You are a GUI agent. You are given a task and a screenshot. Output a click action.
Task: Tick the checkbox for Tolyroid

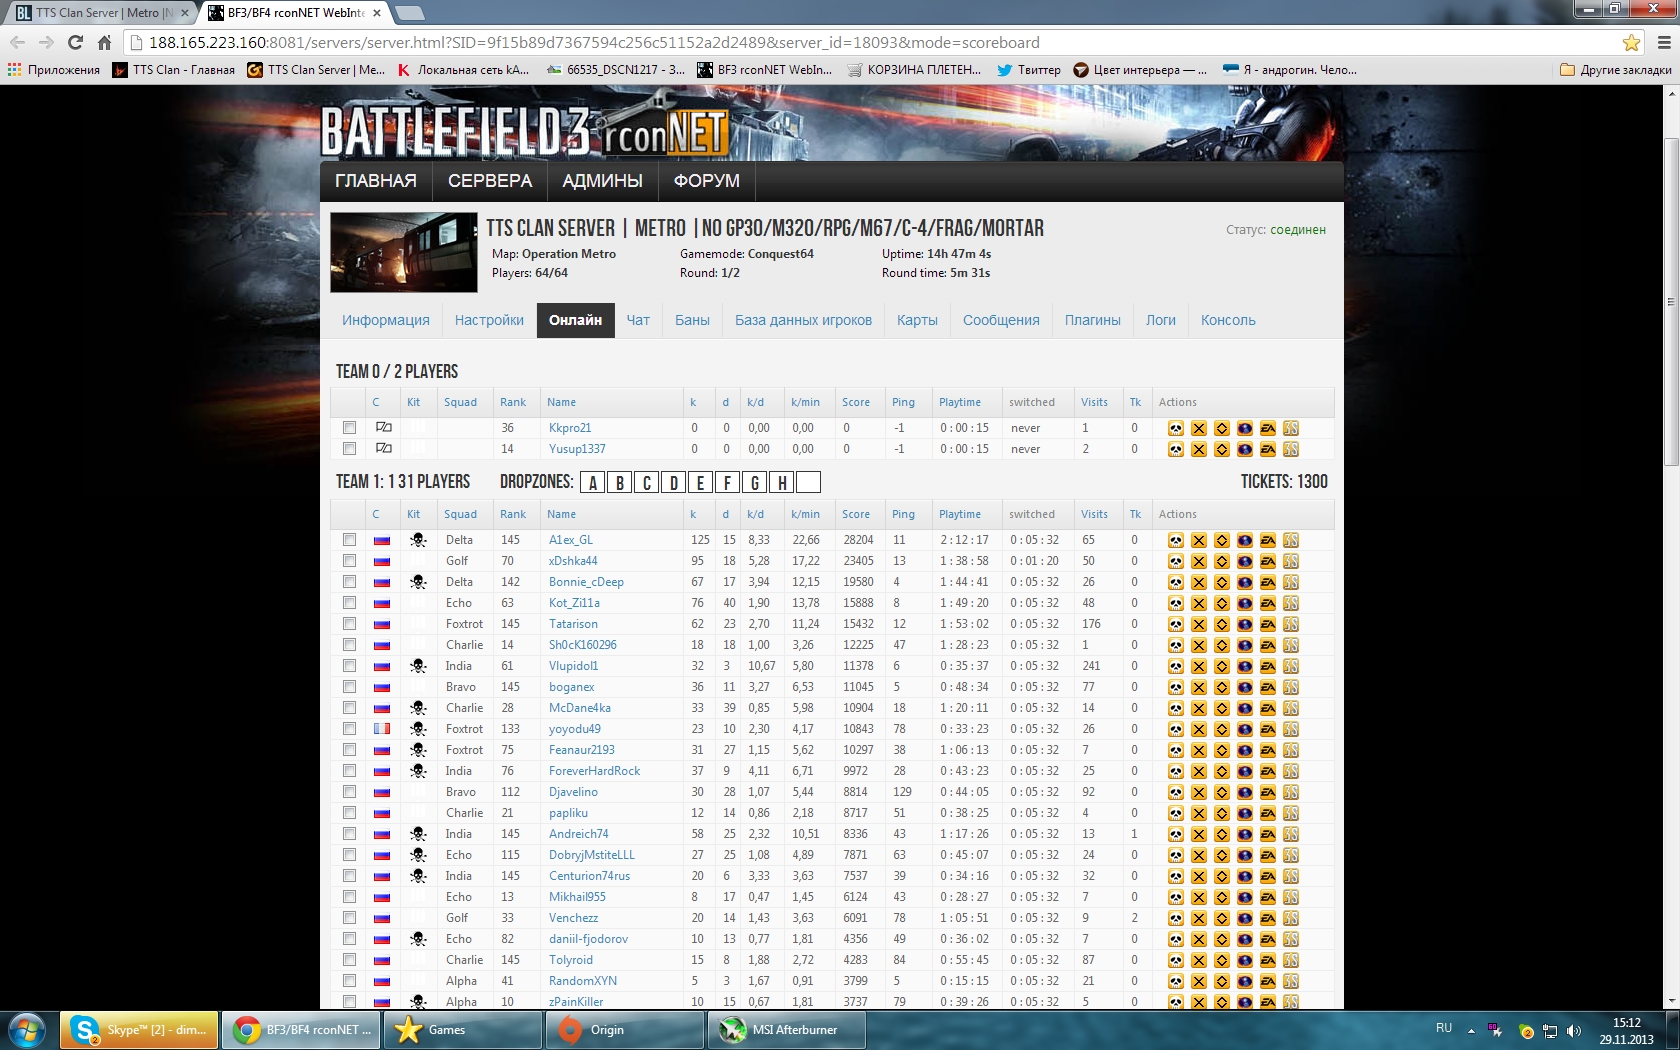pos(349,960)
